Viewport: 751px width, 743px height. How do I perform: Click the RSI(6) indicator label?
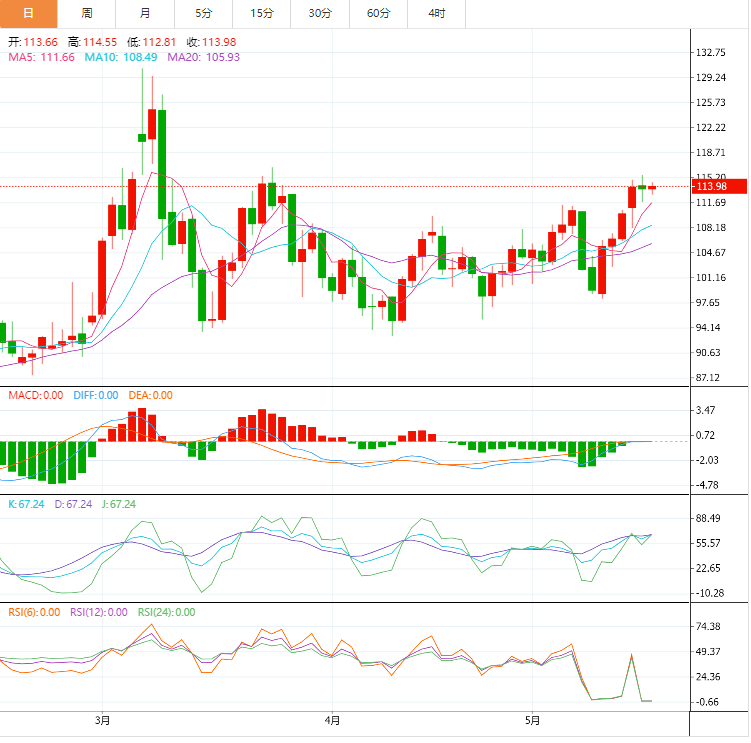pyautogui.click(x=34, y=612)
